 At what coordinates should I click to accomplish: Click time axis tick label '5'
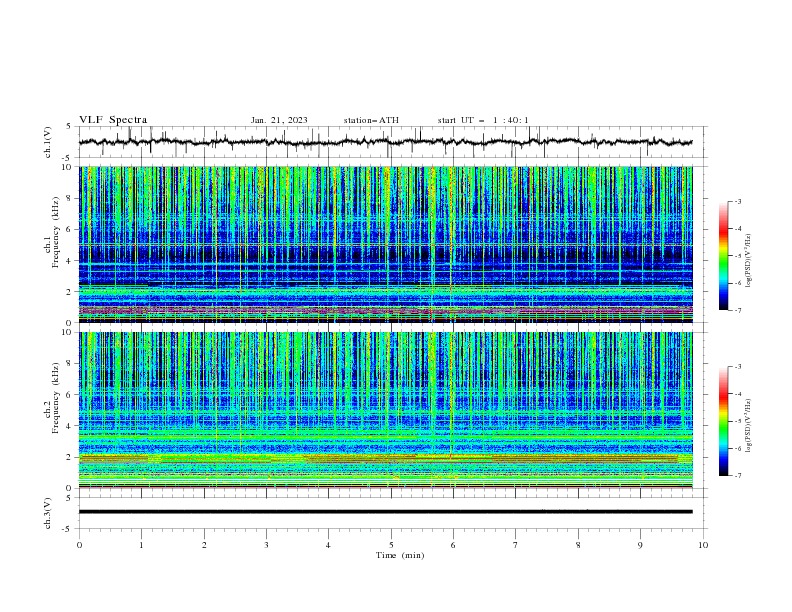tap(391, 545)
